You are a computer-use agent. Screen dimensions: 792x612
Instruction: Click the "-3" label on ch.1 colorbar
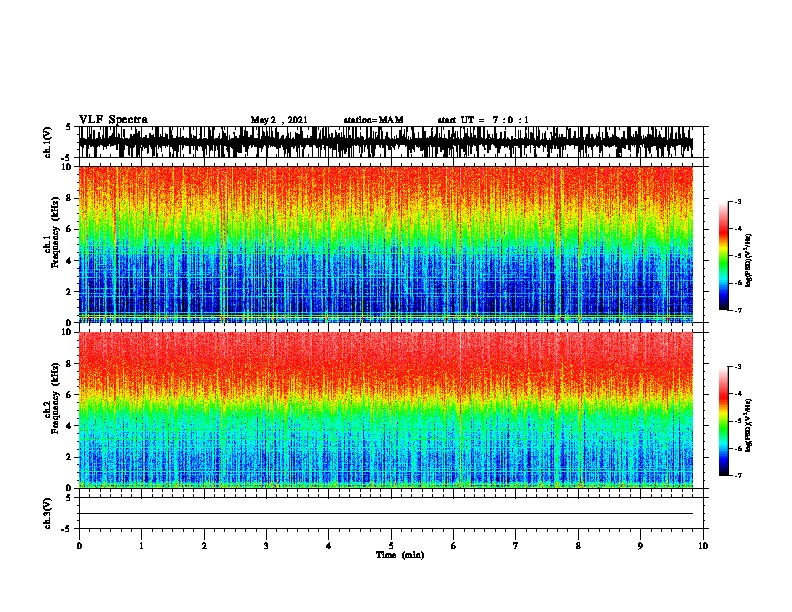738,201
